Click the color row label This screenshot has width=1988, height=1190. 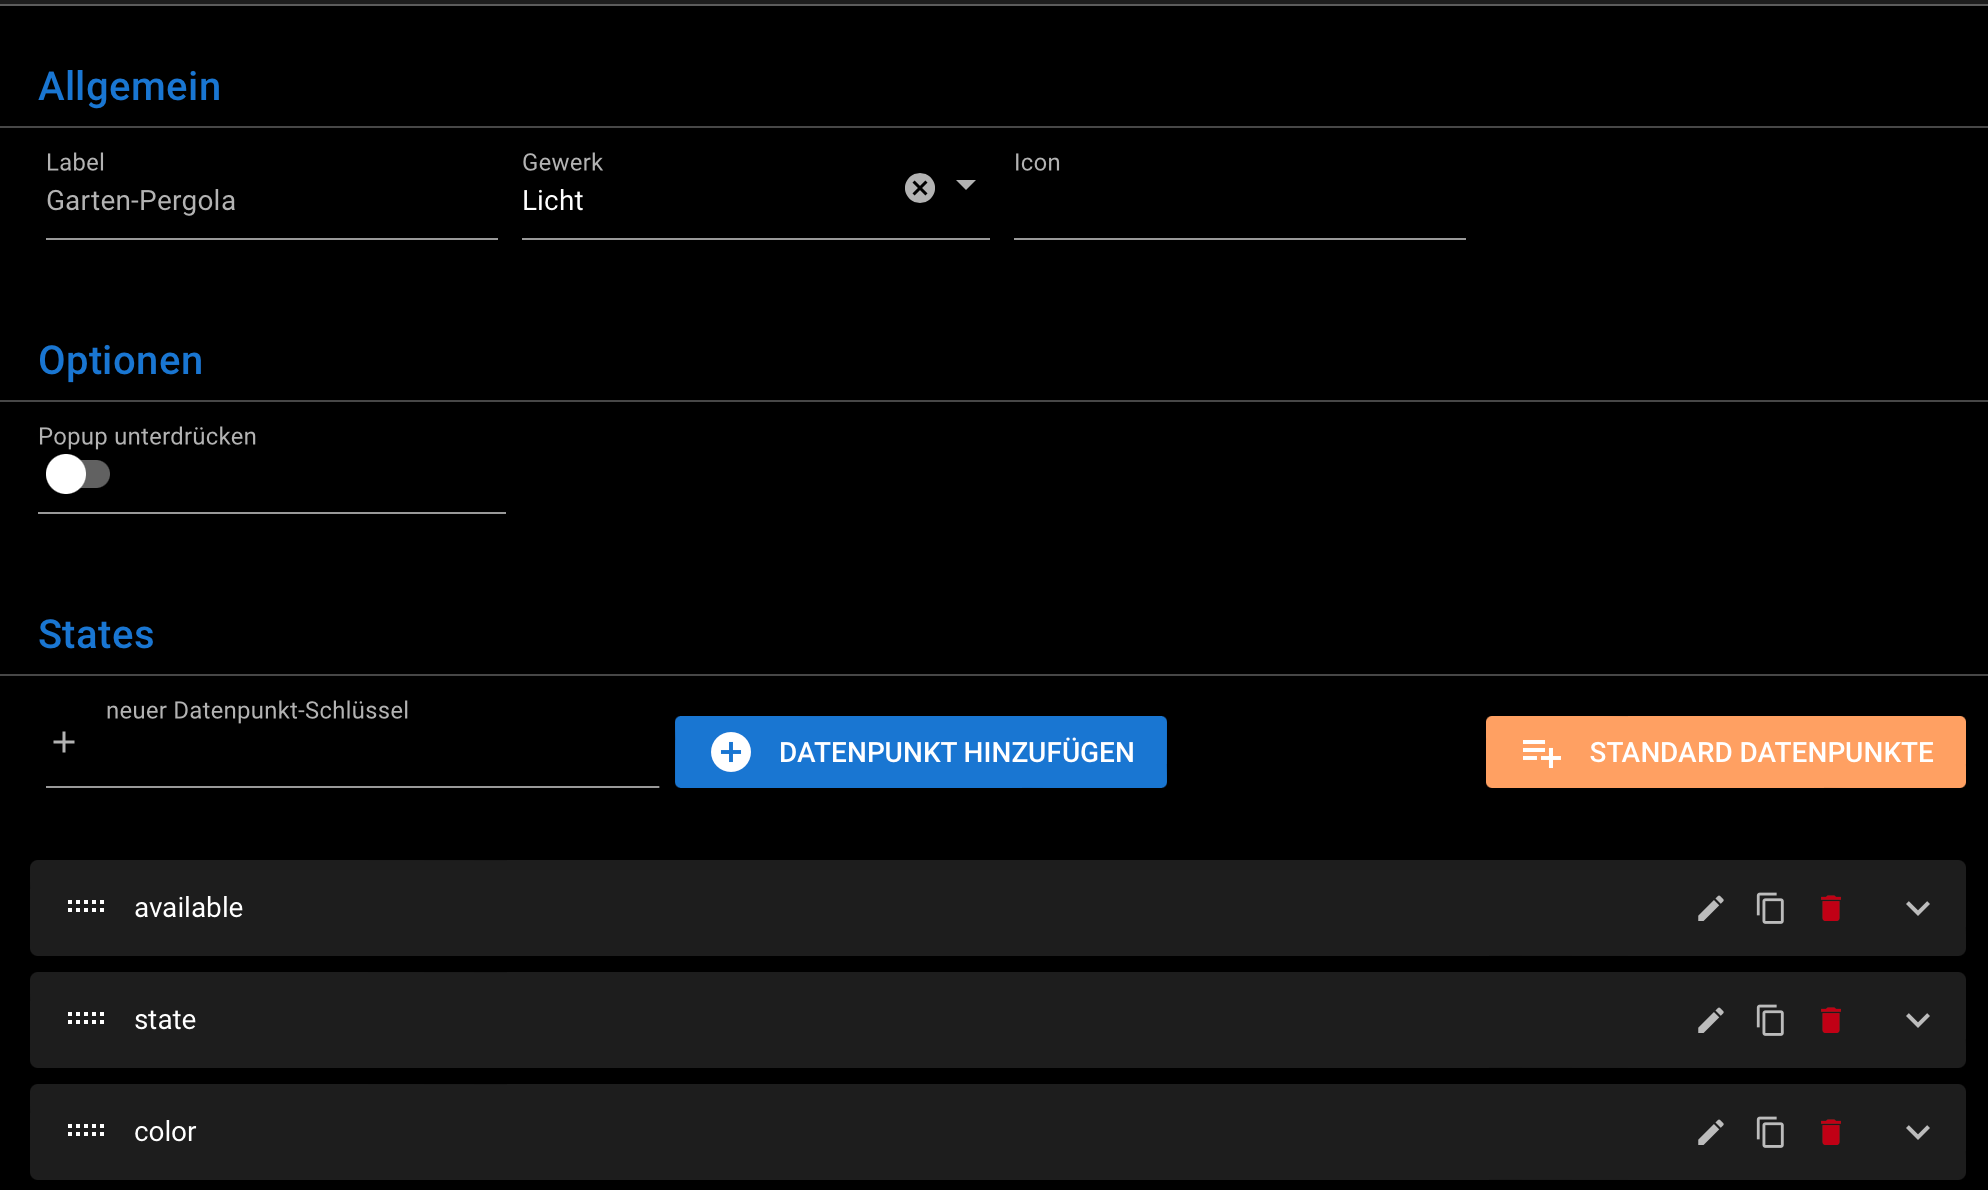[165, 1132]
